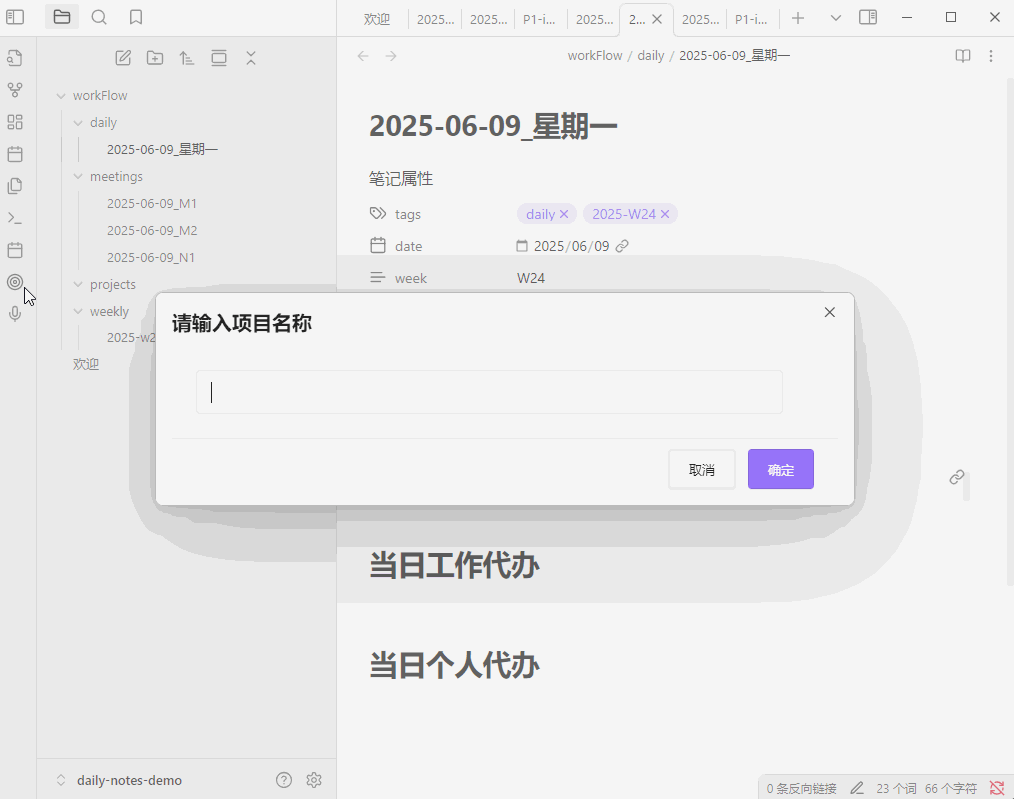Switch to the 欢迎 tab
Screen dimensions: 1014x799
pos(377,18)
